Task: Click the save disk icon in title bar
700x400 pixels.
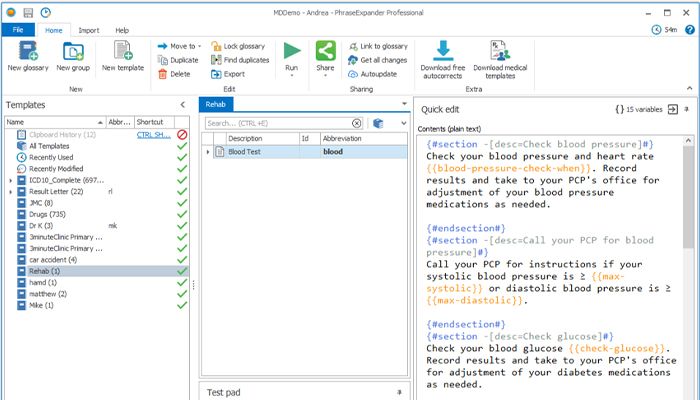Action: tap(28, 12)
